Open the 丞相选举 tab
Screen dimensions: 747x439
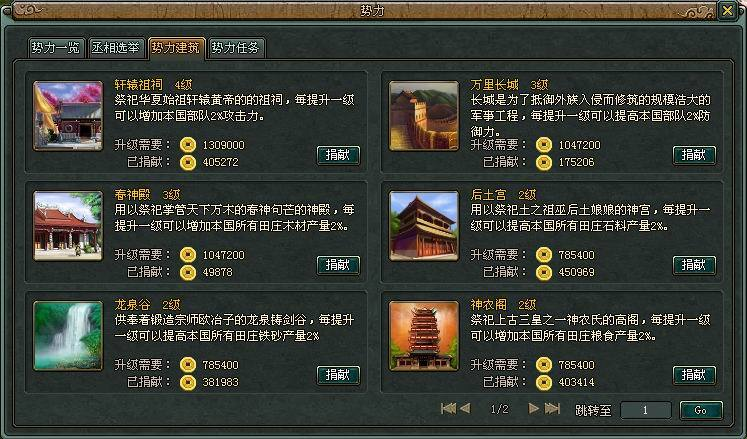click(116, 48)
